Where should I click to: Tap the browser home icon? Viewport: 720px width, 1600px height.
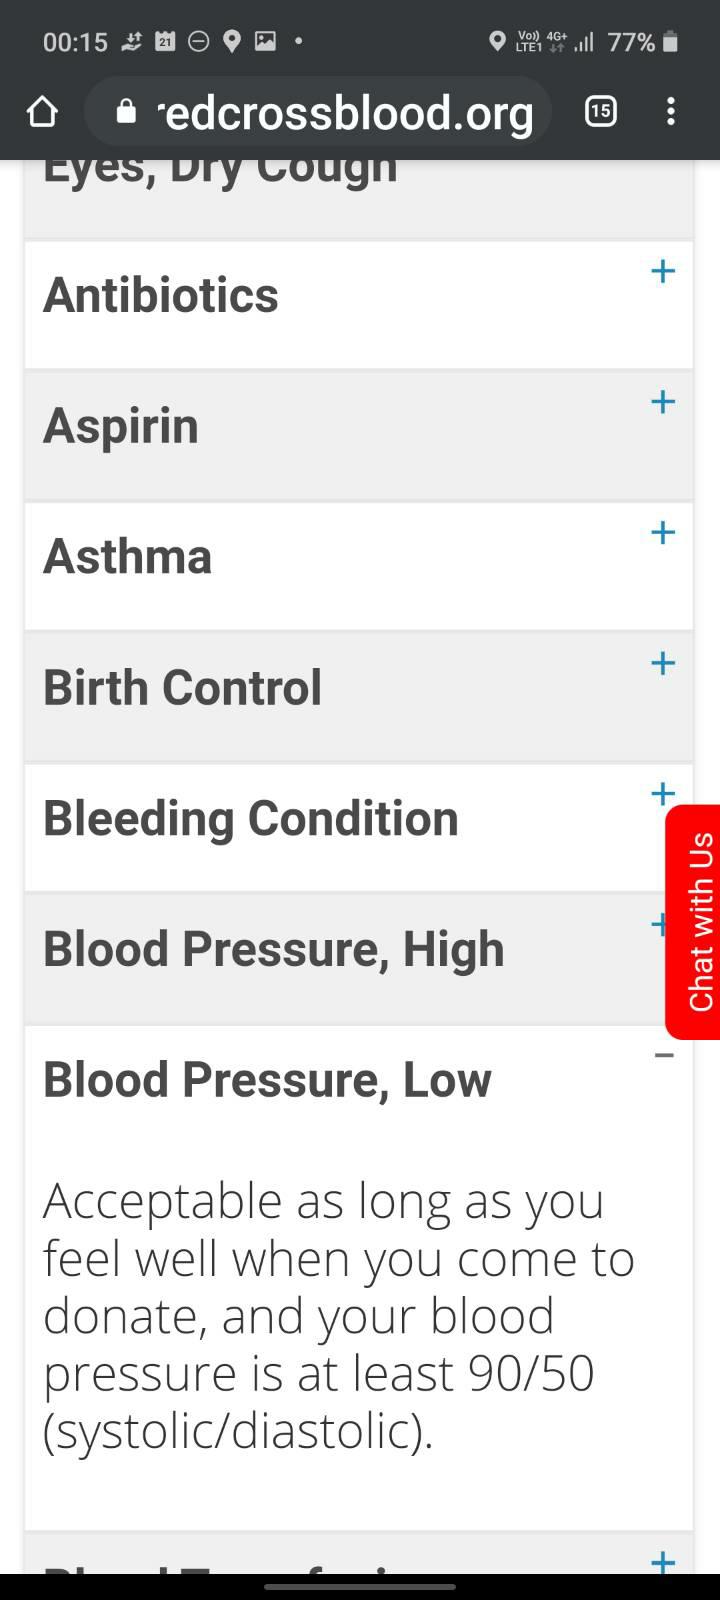42,112
